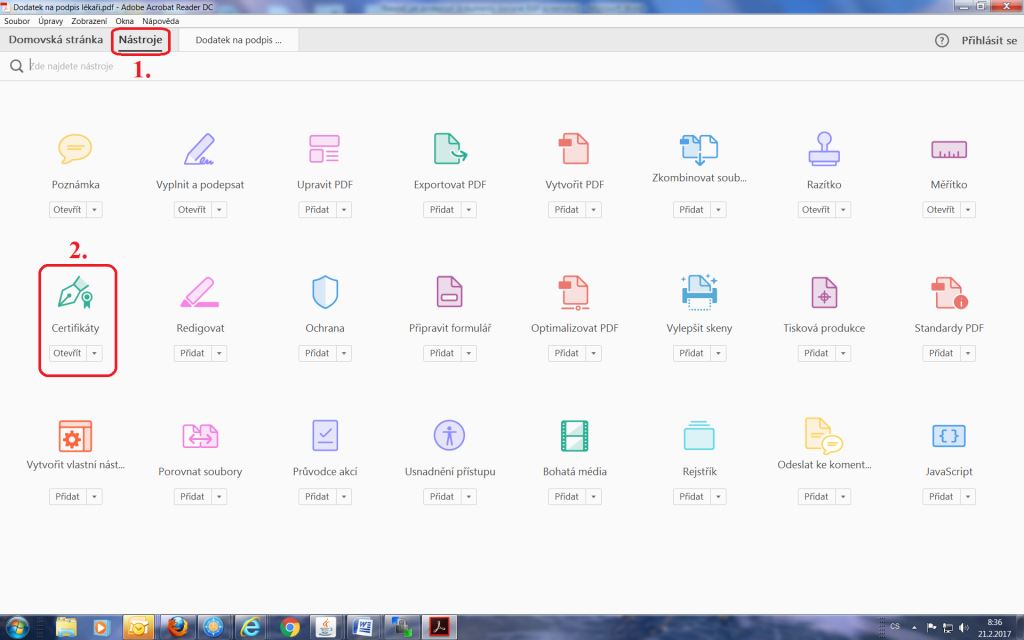Expand dropdown arrow beside Exportovat PDF Přidat
The image size is (1024, 640).
pyautogui.click(x=468, y=210)
